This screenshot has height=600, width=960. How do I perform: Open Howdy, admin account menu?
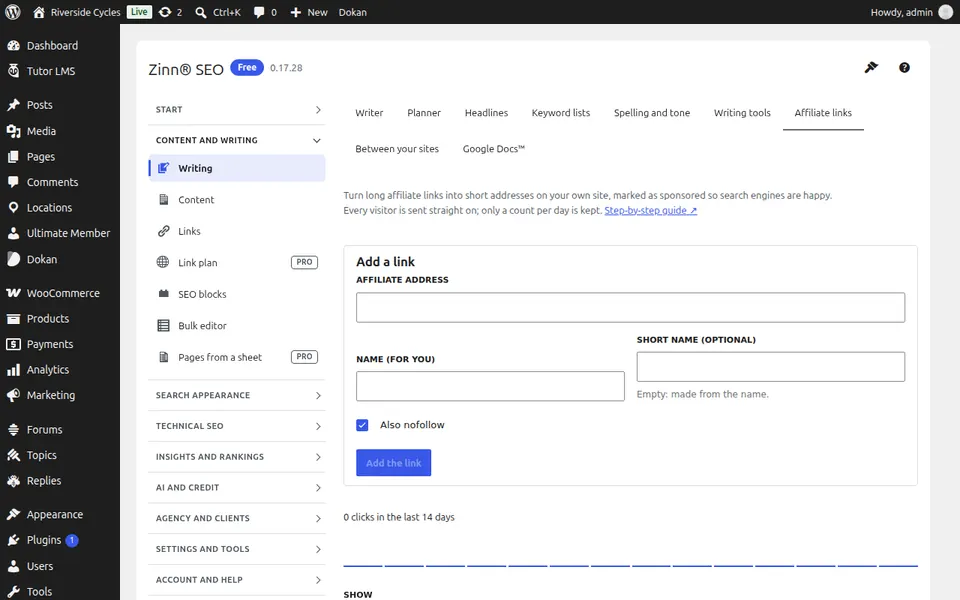point(911,12)
